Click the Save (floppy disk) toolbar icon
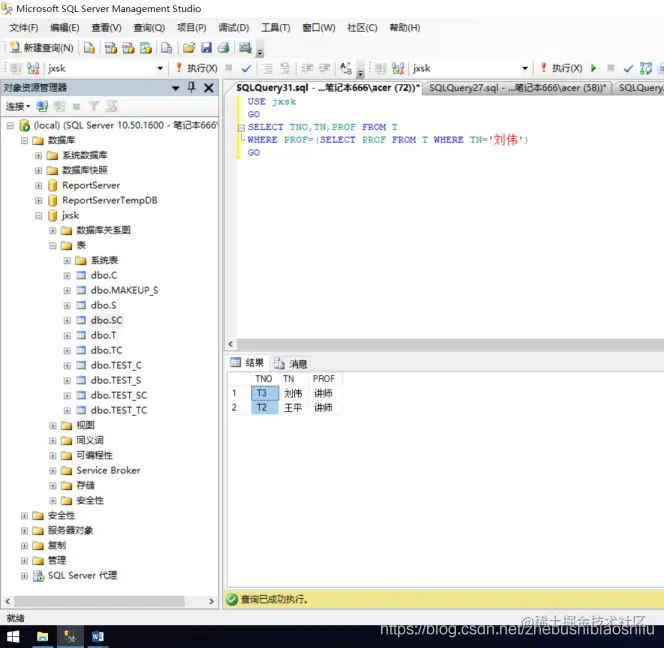This screenshot has width=664, height=648. point(206,48)
